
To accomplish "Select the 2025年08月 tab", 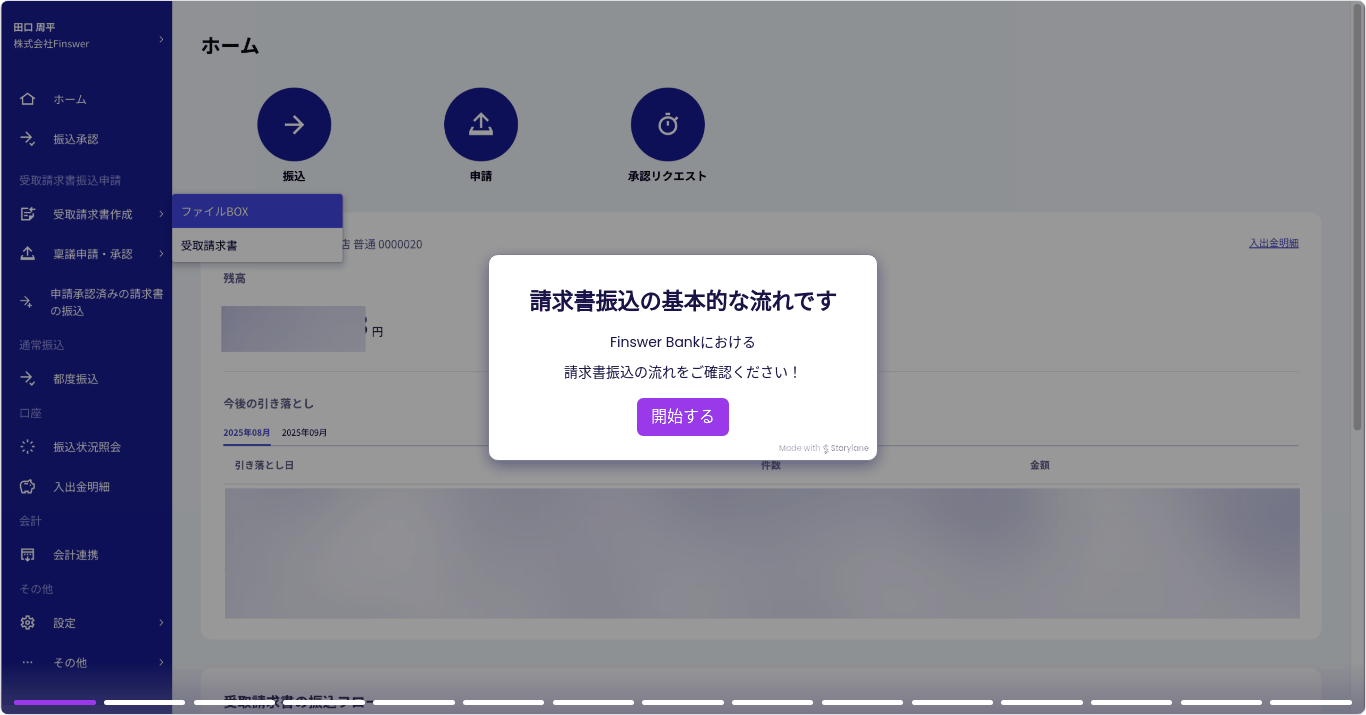I will 247,433.
